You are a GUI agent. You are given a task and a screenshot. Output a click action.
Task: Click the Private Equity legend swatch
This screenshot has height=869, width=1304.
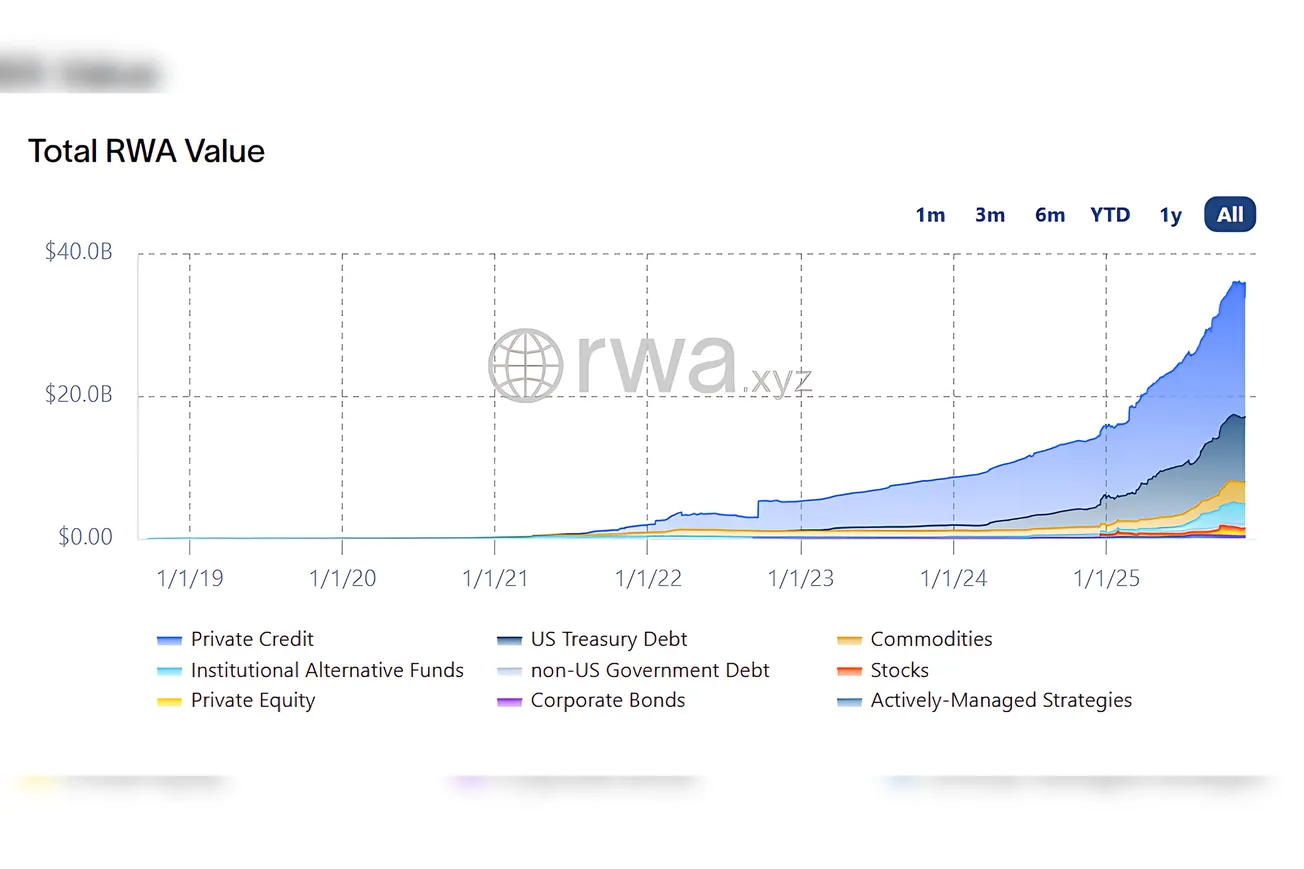[169, 701]
